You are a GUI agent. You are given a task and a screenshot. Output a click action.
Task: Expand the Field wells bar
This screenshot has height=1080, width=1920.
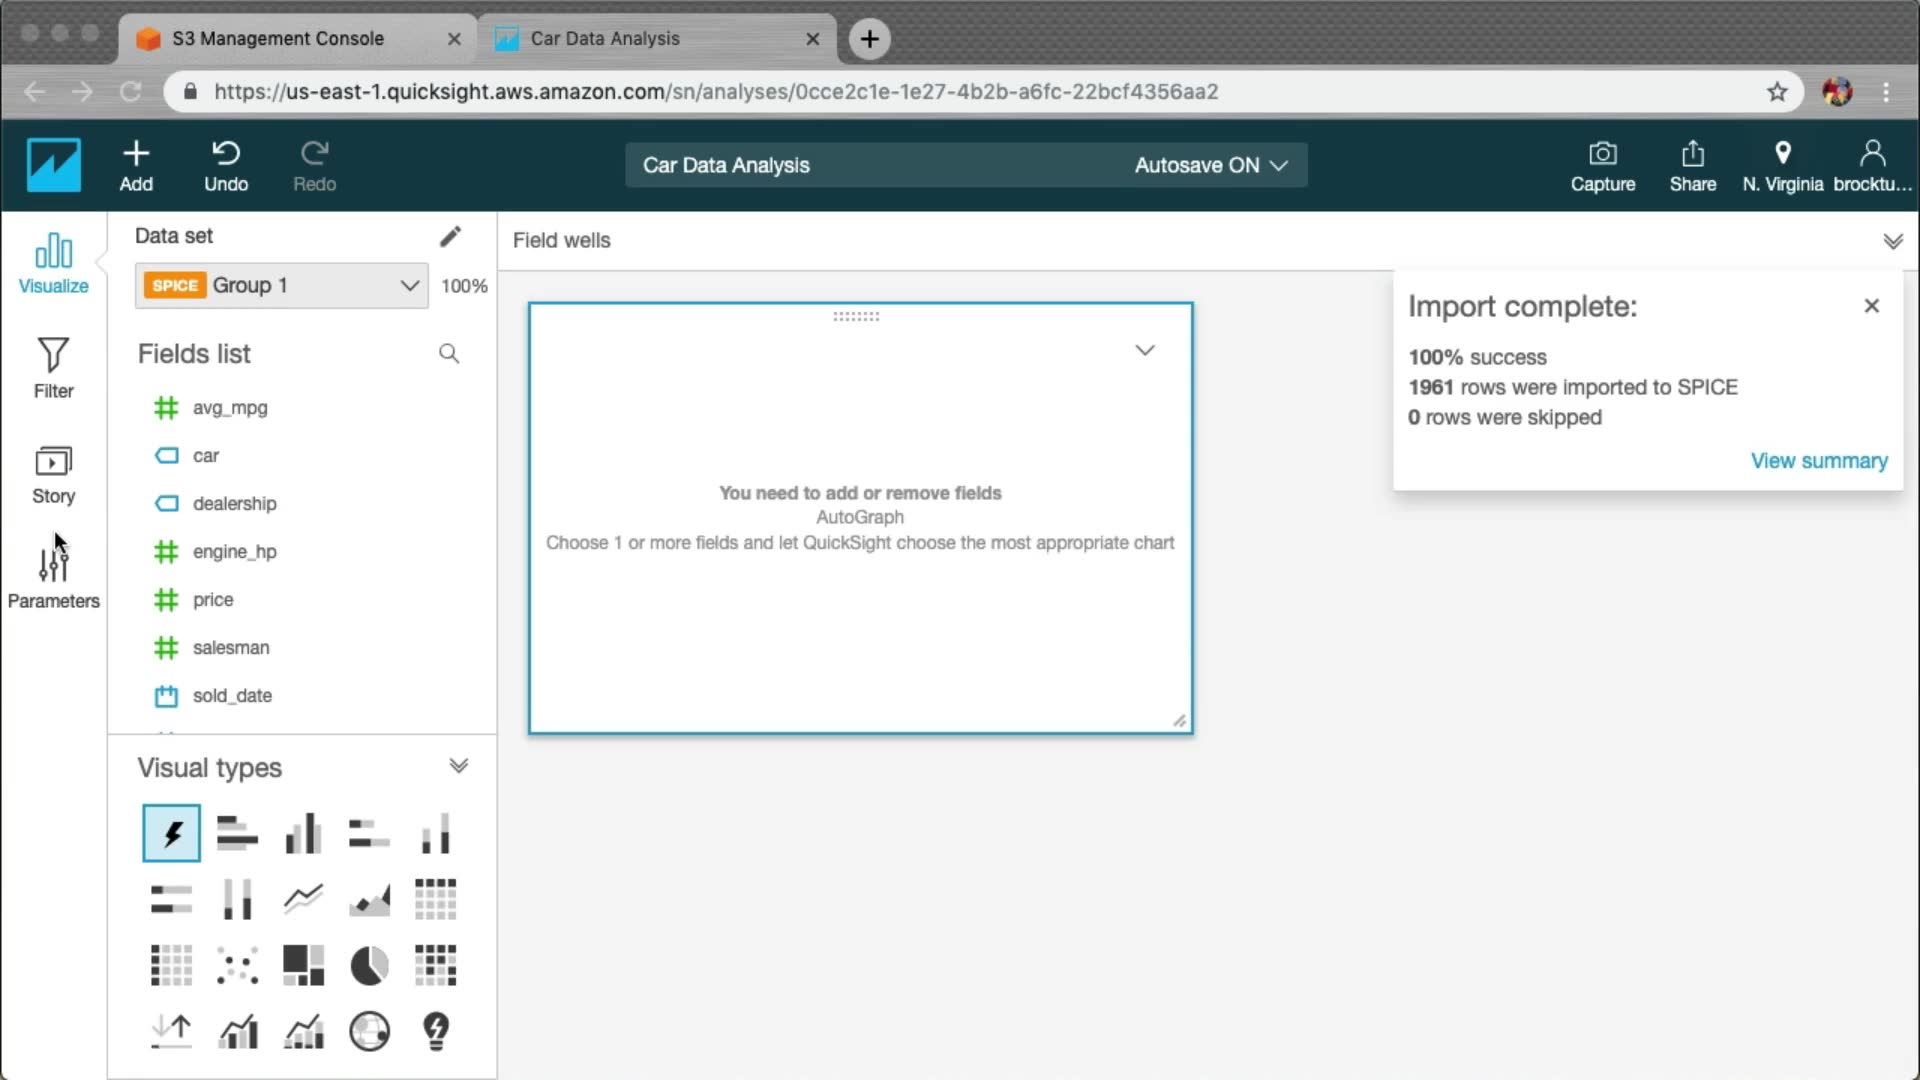coord(1892,241)
